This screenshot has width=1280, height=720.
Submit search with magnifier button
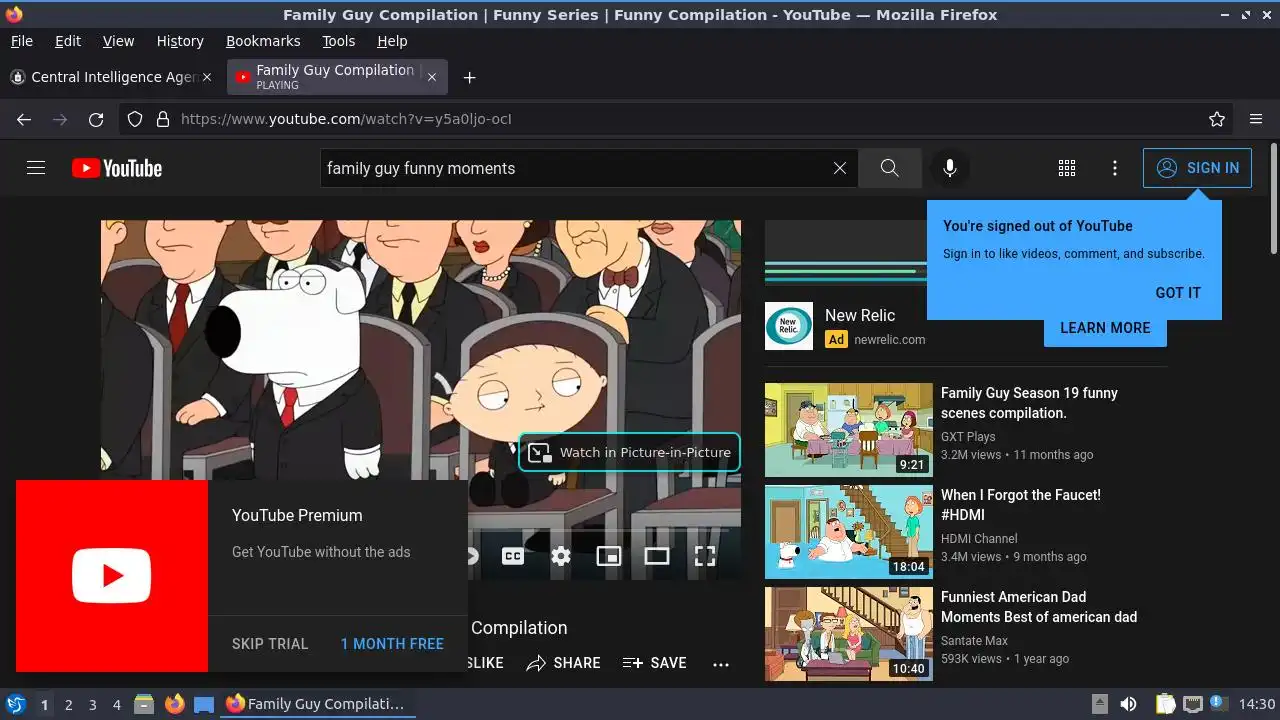[890, 168]
